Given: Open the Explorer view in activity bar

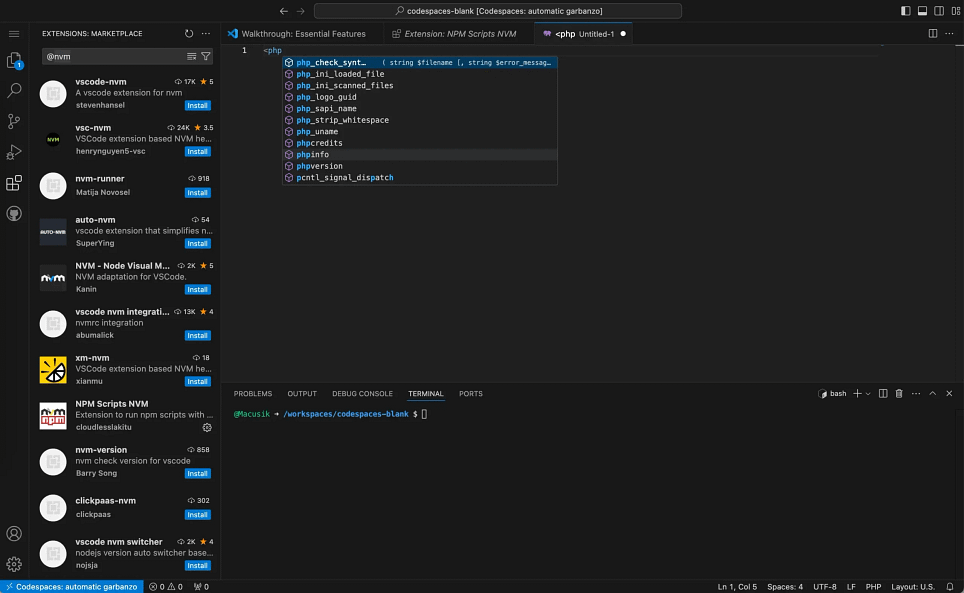Looking at the screenshot, I should [14, 60].
